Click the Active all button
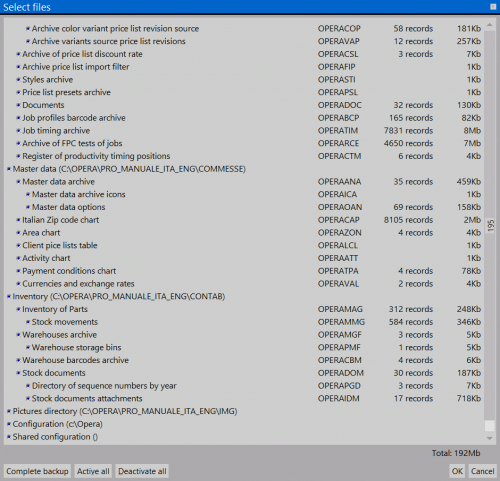Viewport: 500px width, 481px height. [x=93, y=471]
